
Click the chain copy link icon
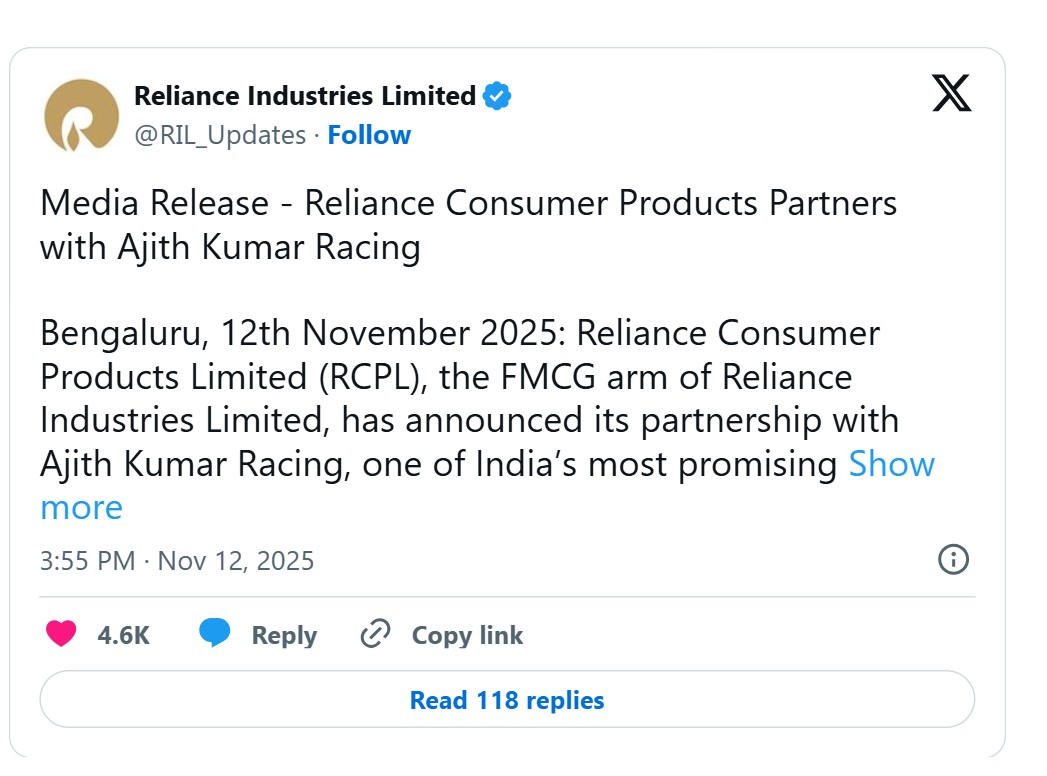(x=374, y=634)
